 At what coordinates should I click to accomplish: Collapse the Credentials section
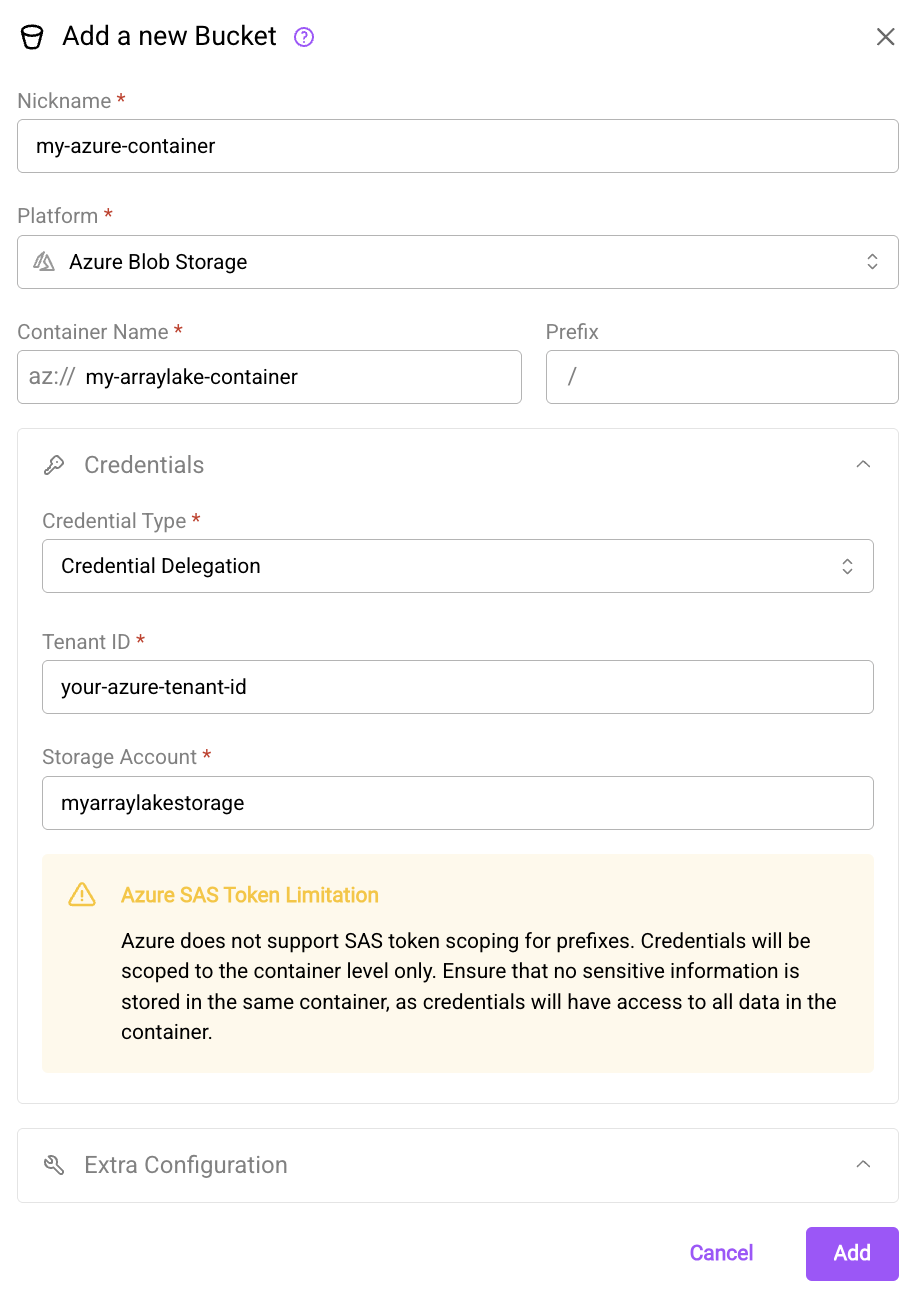coord(862,464)
